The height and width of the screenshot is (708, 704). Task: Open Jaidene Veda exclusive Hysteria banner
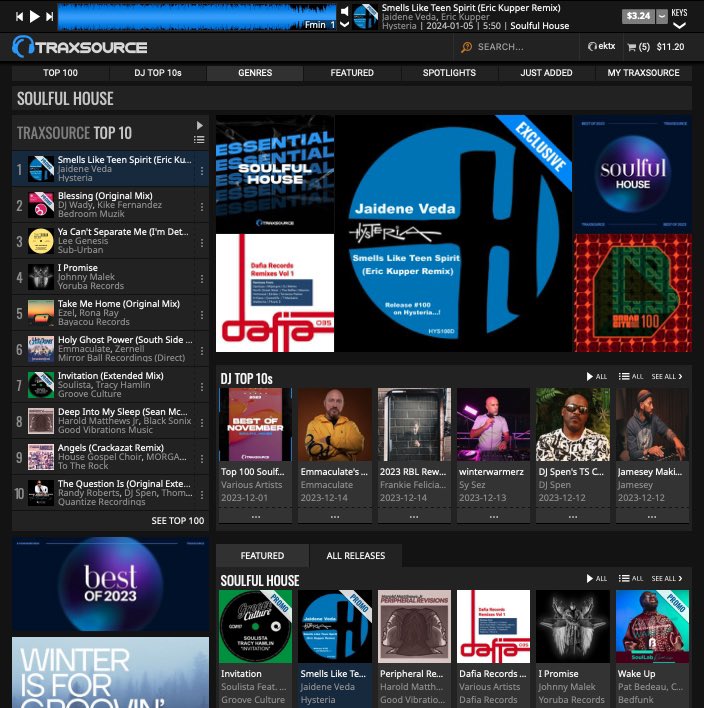(453, 233)
